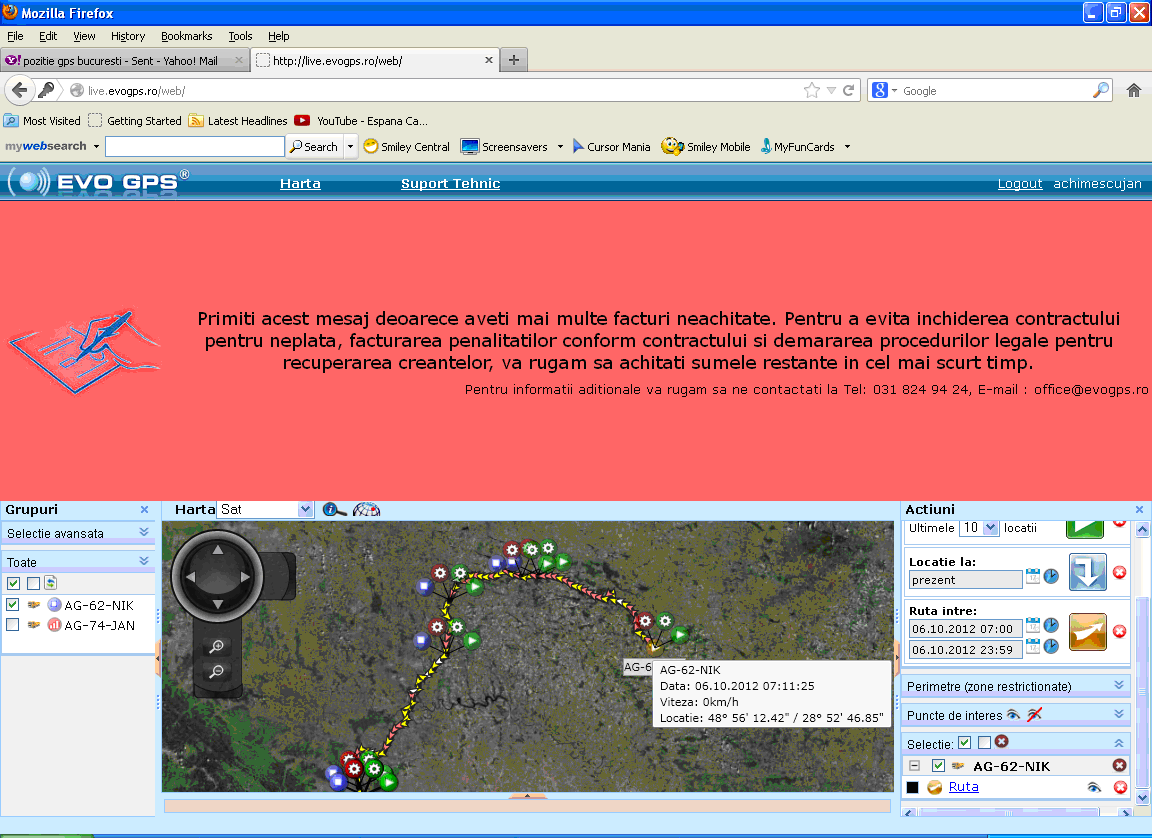The width and height of the screenshot is (1152, 838).
Task: Open the Smiley Central toolbar button
Action: tap(406, 147)
